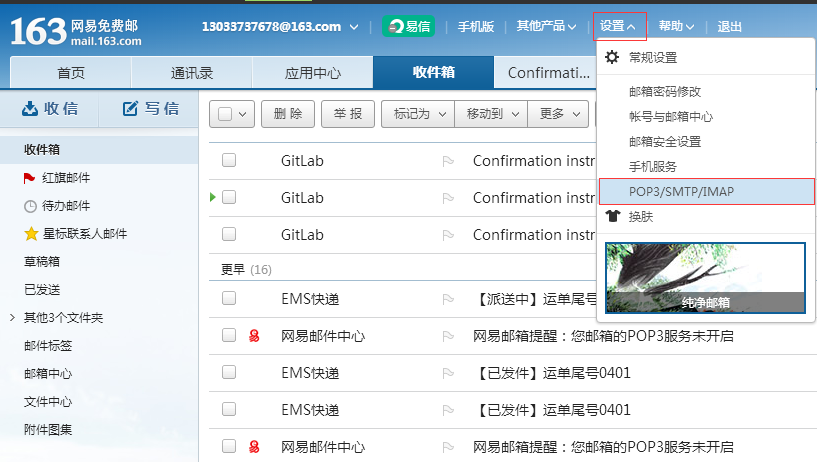Click the 写信 compose pencil icon
The image size is (817, 462).
(130, 108)
